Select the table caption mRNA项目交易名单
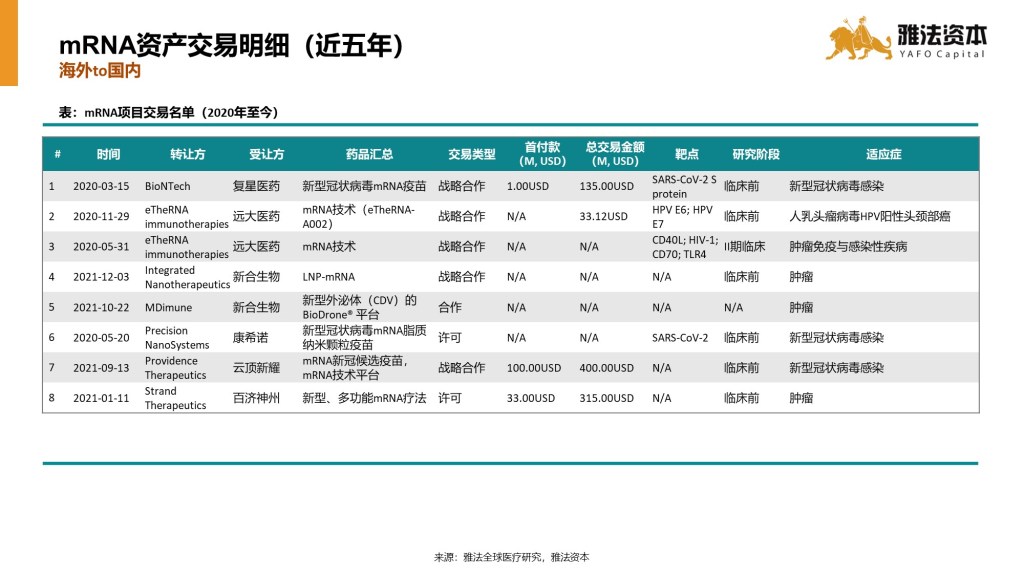 168,112
